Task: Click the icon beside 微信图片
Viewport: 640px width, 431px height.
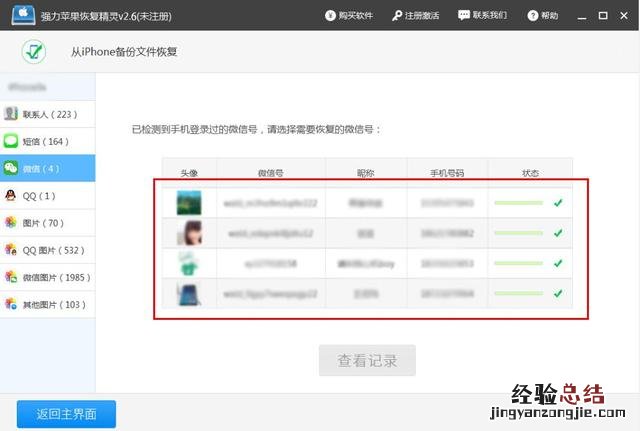Action: tap(11, 277)
